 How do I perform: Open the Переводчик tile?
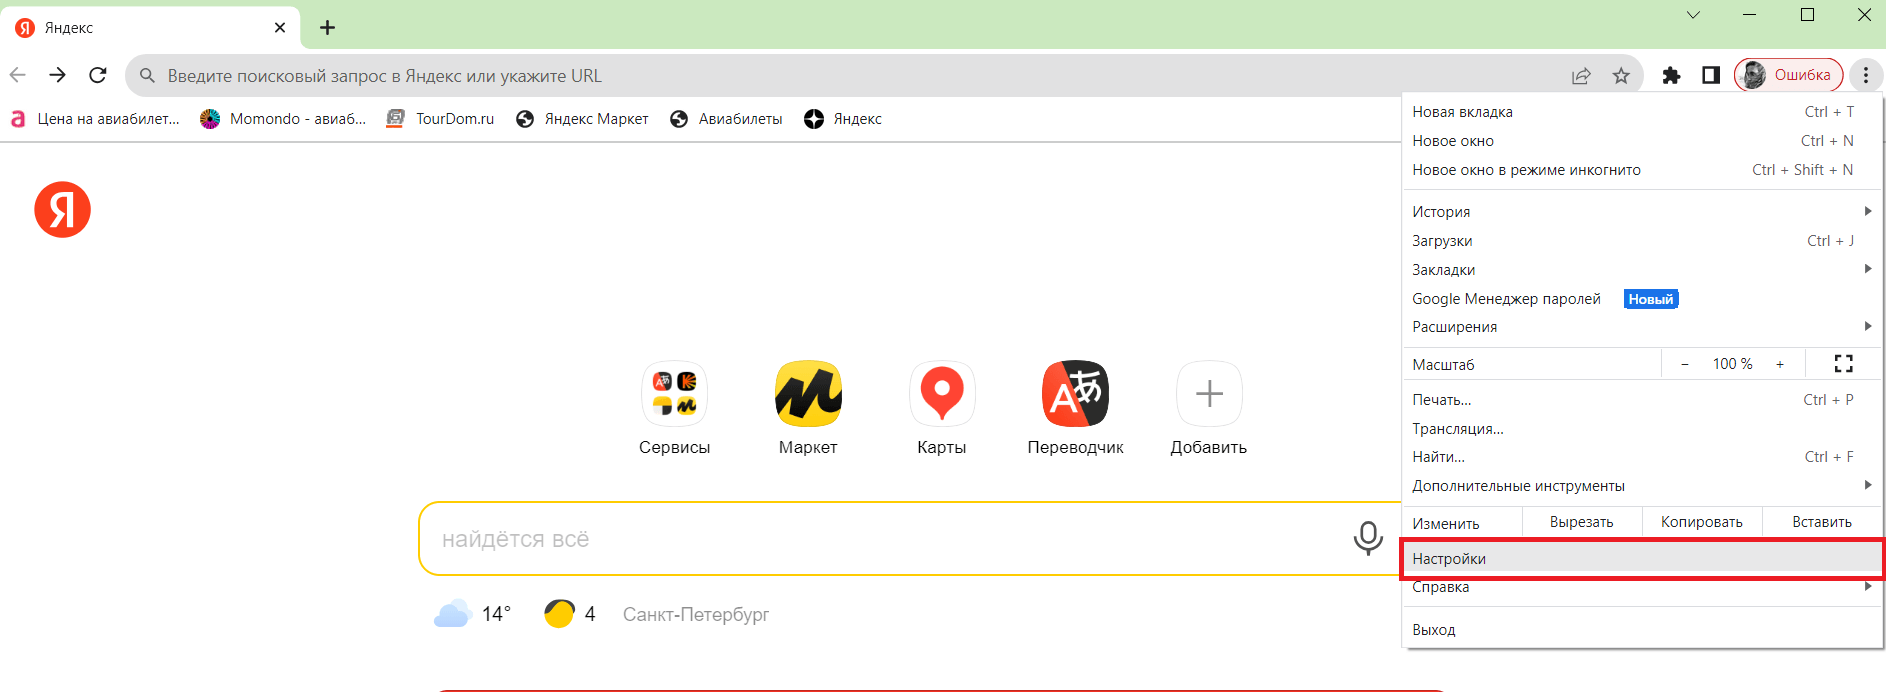click(1076, 408)
